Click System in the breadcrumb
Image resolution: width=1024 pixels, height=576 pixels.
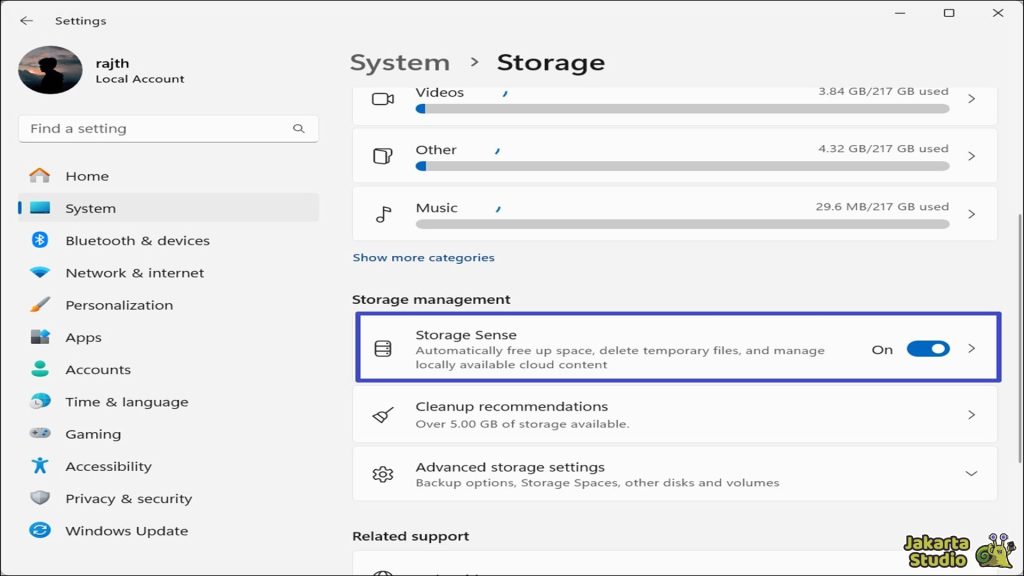tap(399, 62)
